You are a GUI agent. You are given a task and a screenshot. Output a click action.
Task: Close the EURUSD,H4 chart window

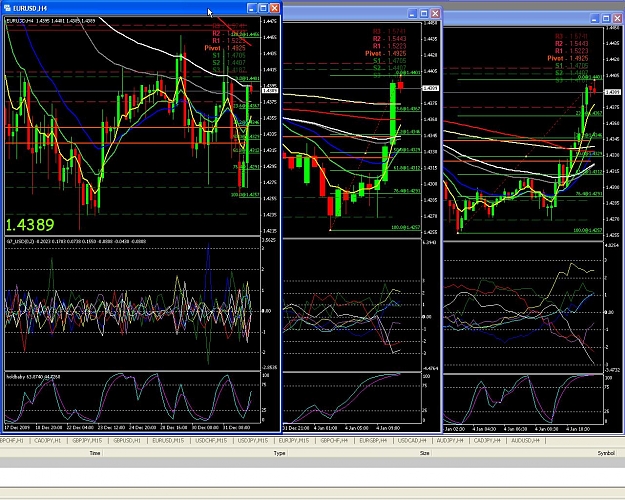(275, 8)
